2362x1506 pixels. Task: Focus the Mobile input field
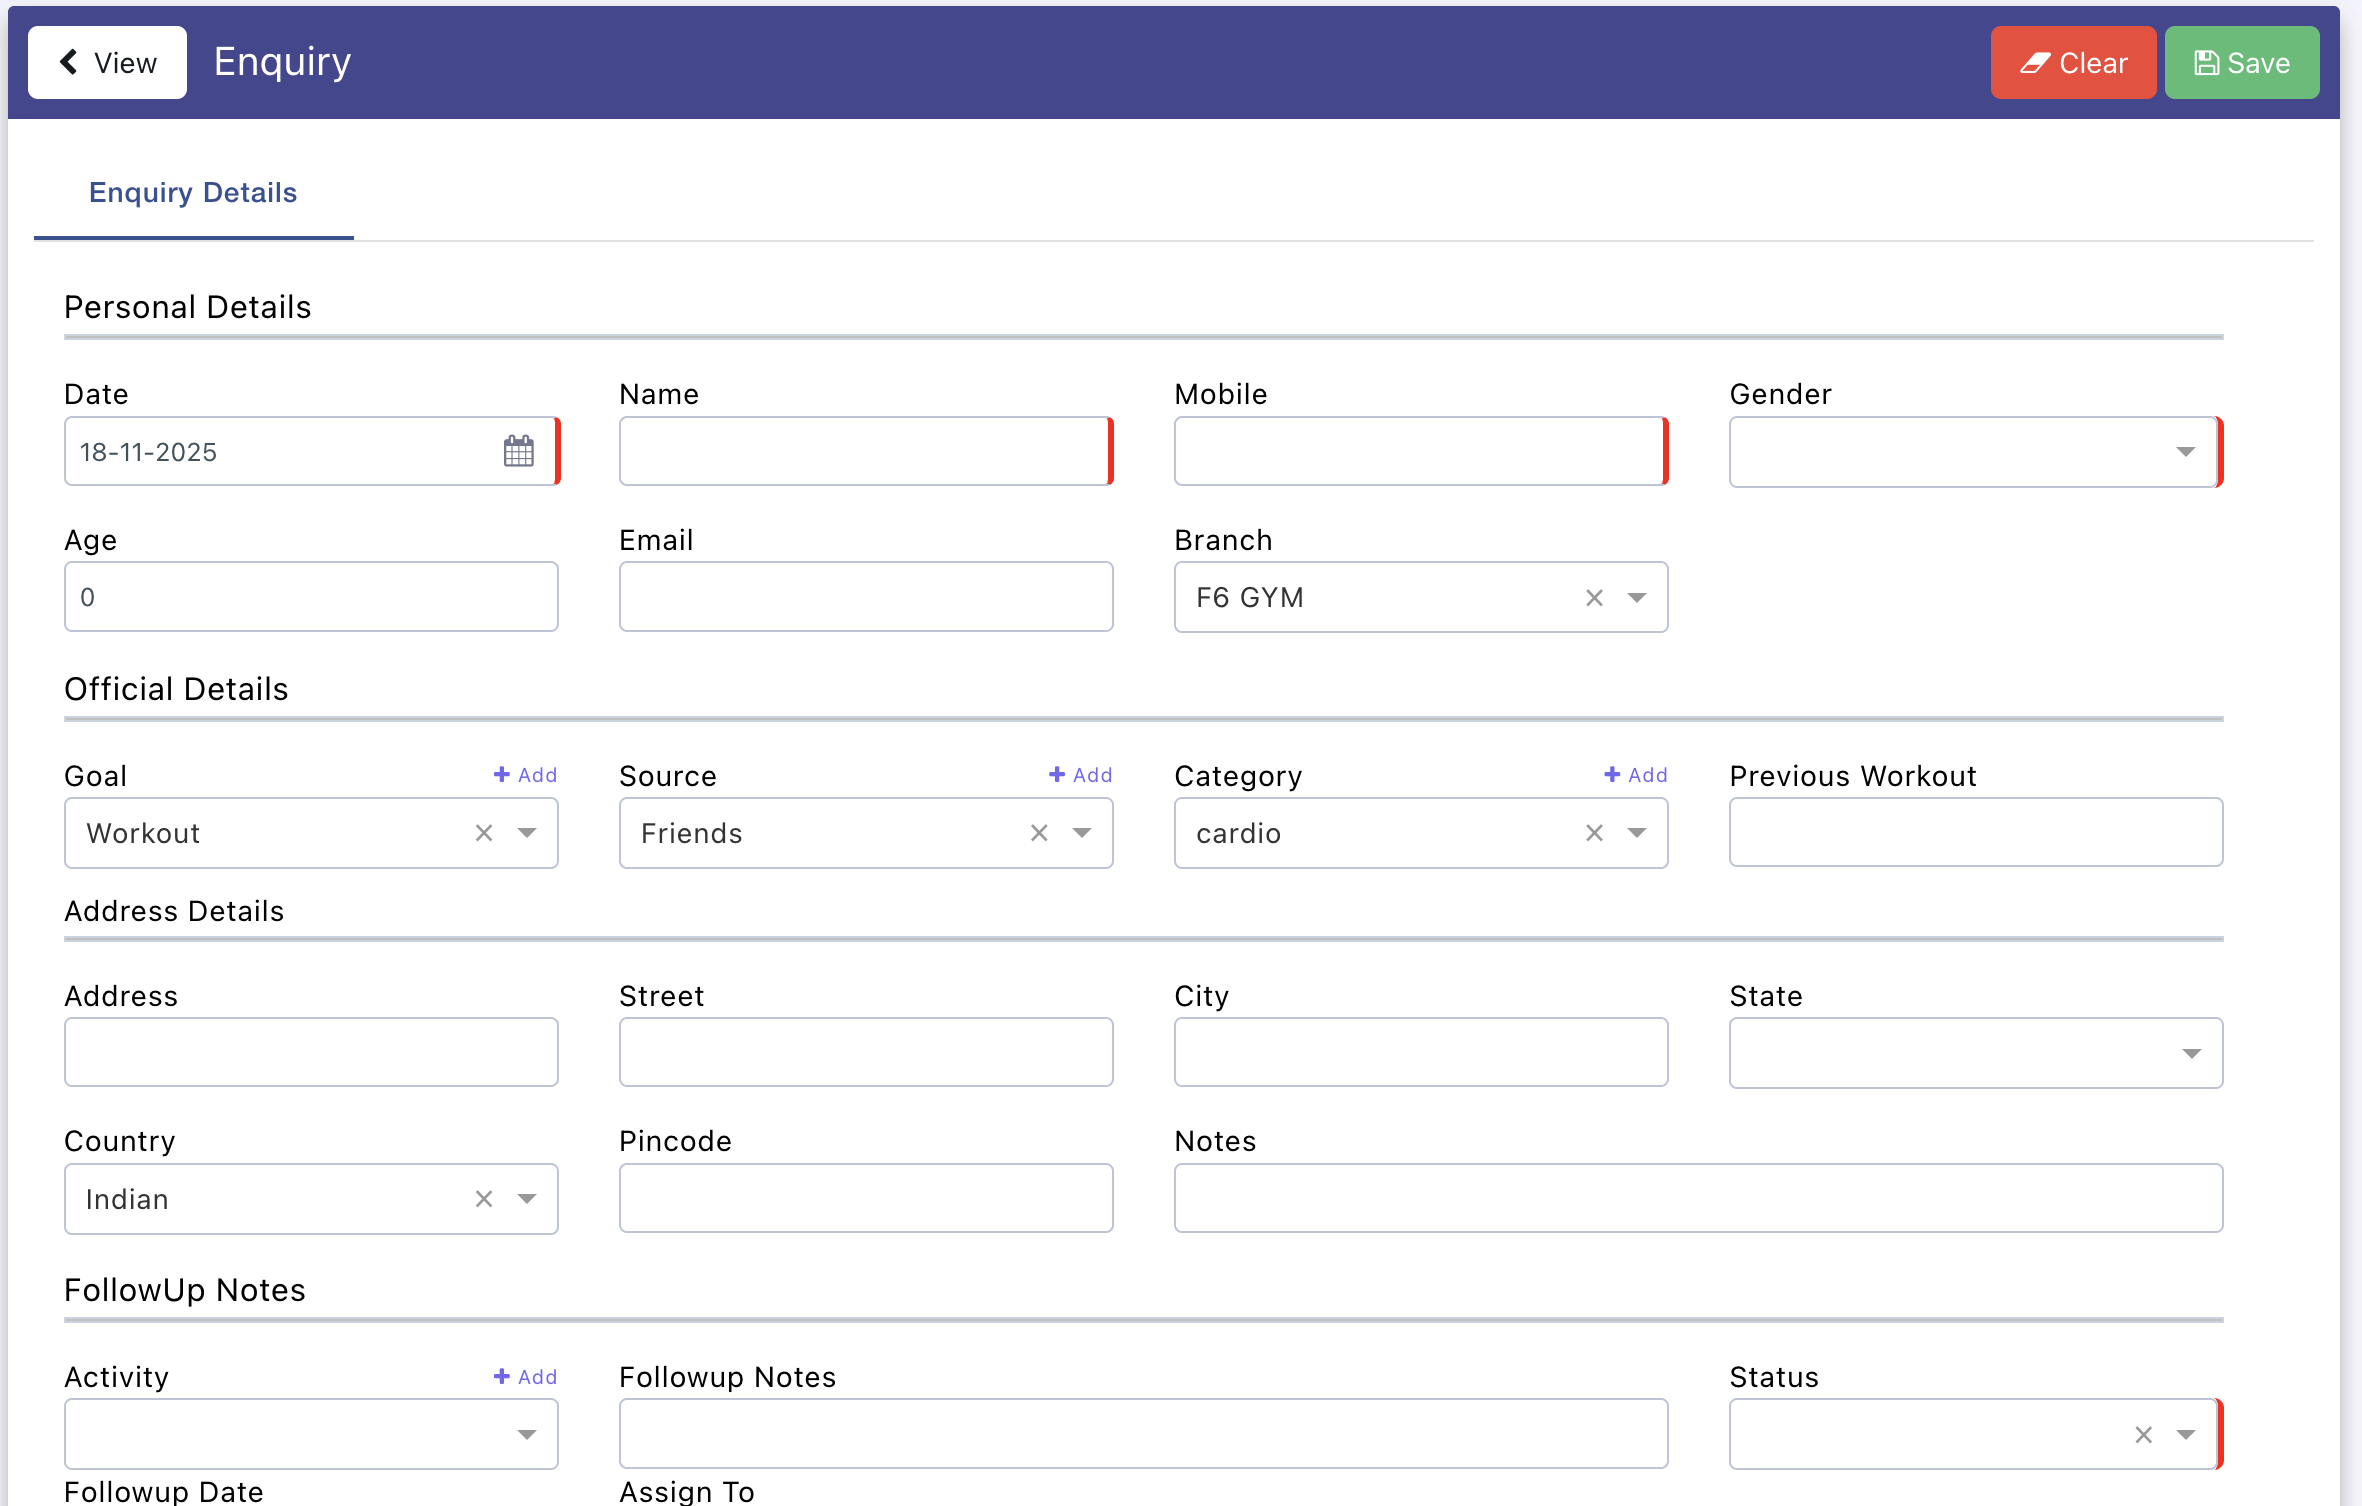(x=1418, y=452)
